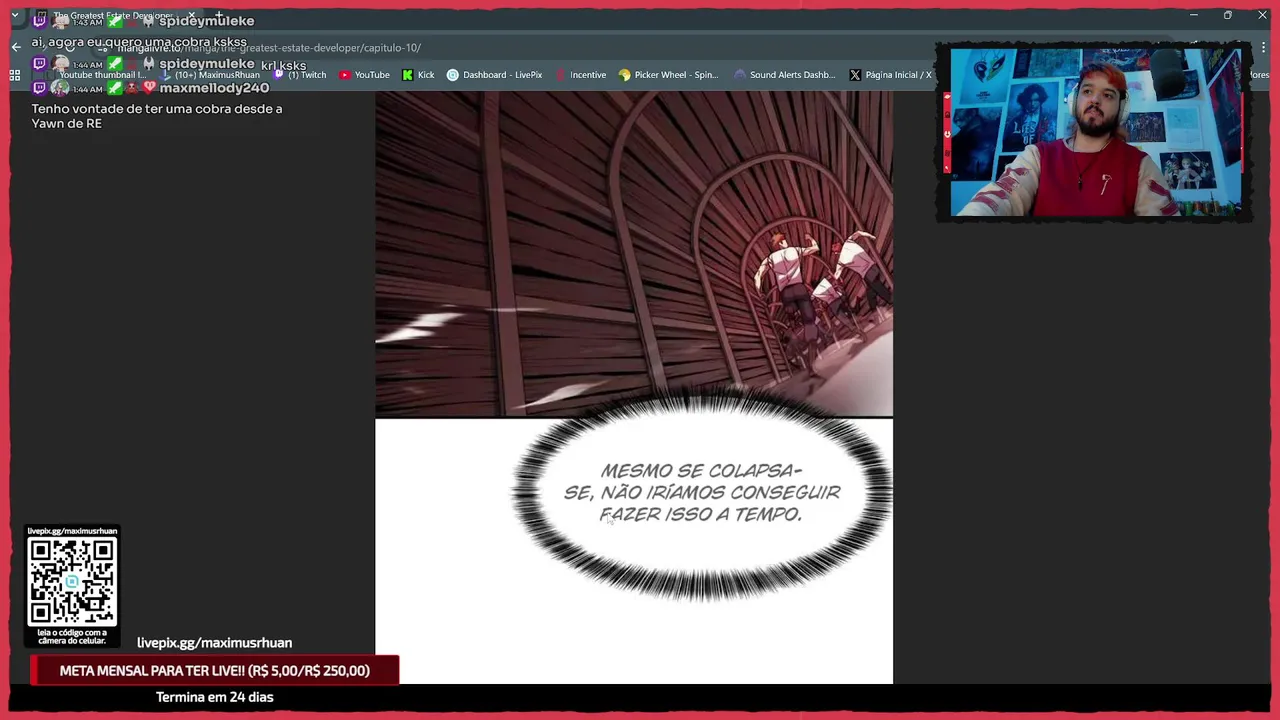This screenshot has height=720, width=1280.
Task: Click the manga panel with running characters
Action: tap(634, 255)
